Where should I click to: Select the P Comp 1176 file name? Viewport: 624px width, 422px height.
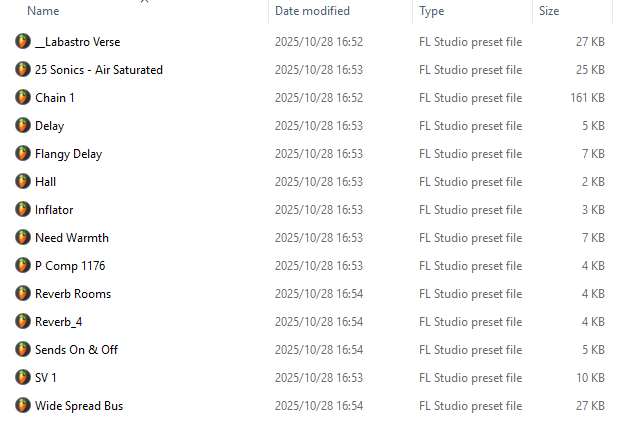pyautogui.click(x=70, y=266)
